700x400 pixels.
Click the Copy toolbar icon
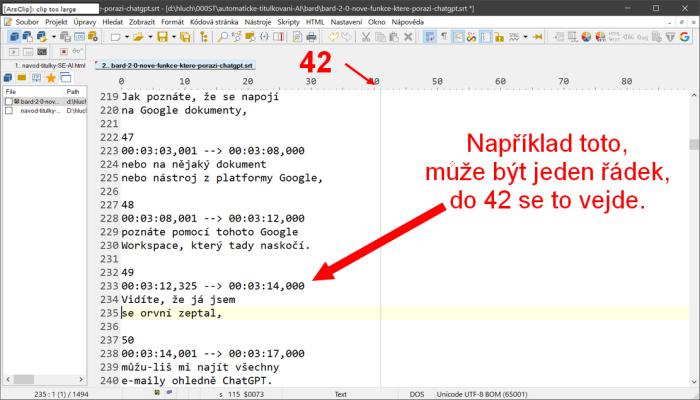click(x=380, y=37)
